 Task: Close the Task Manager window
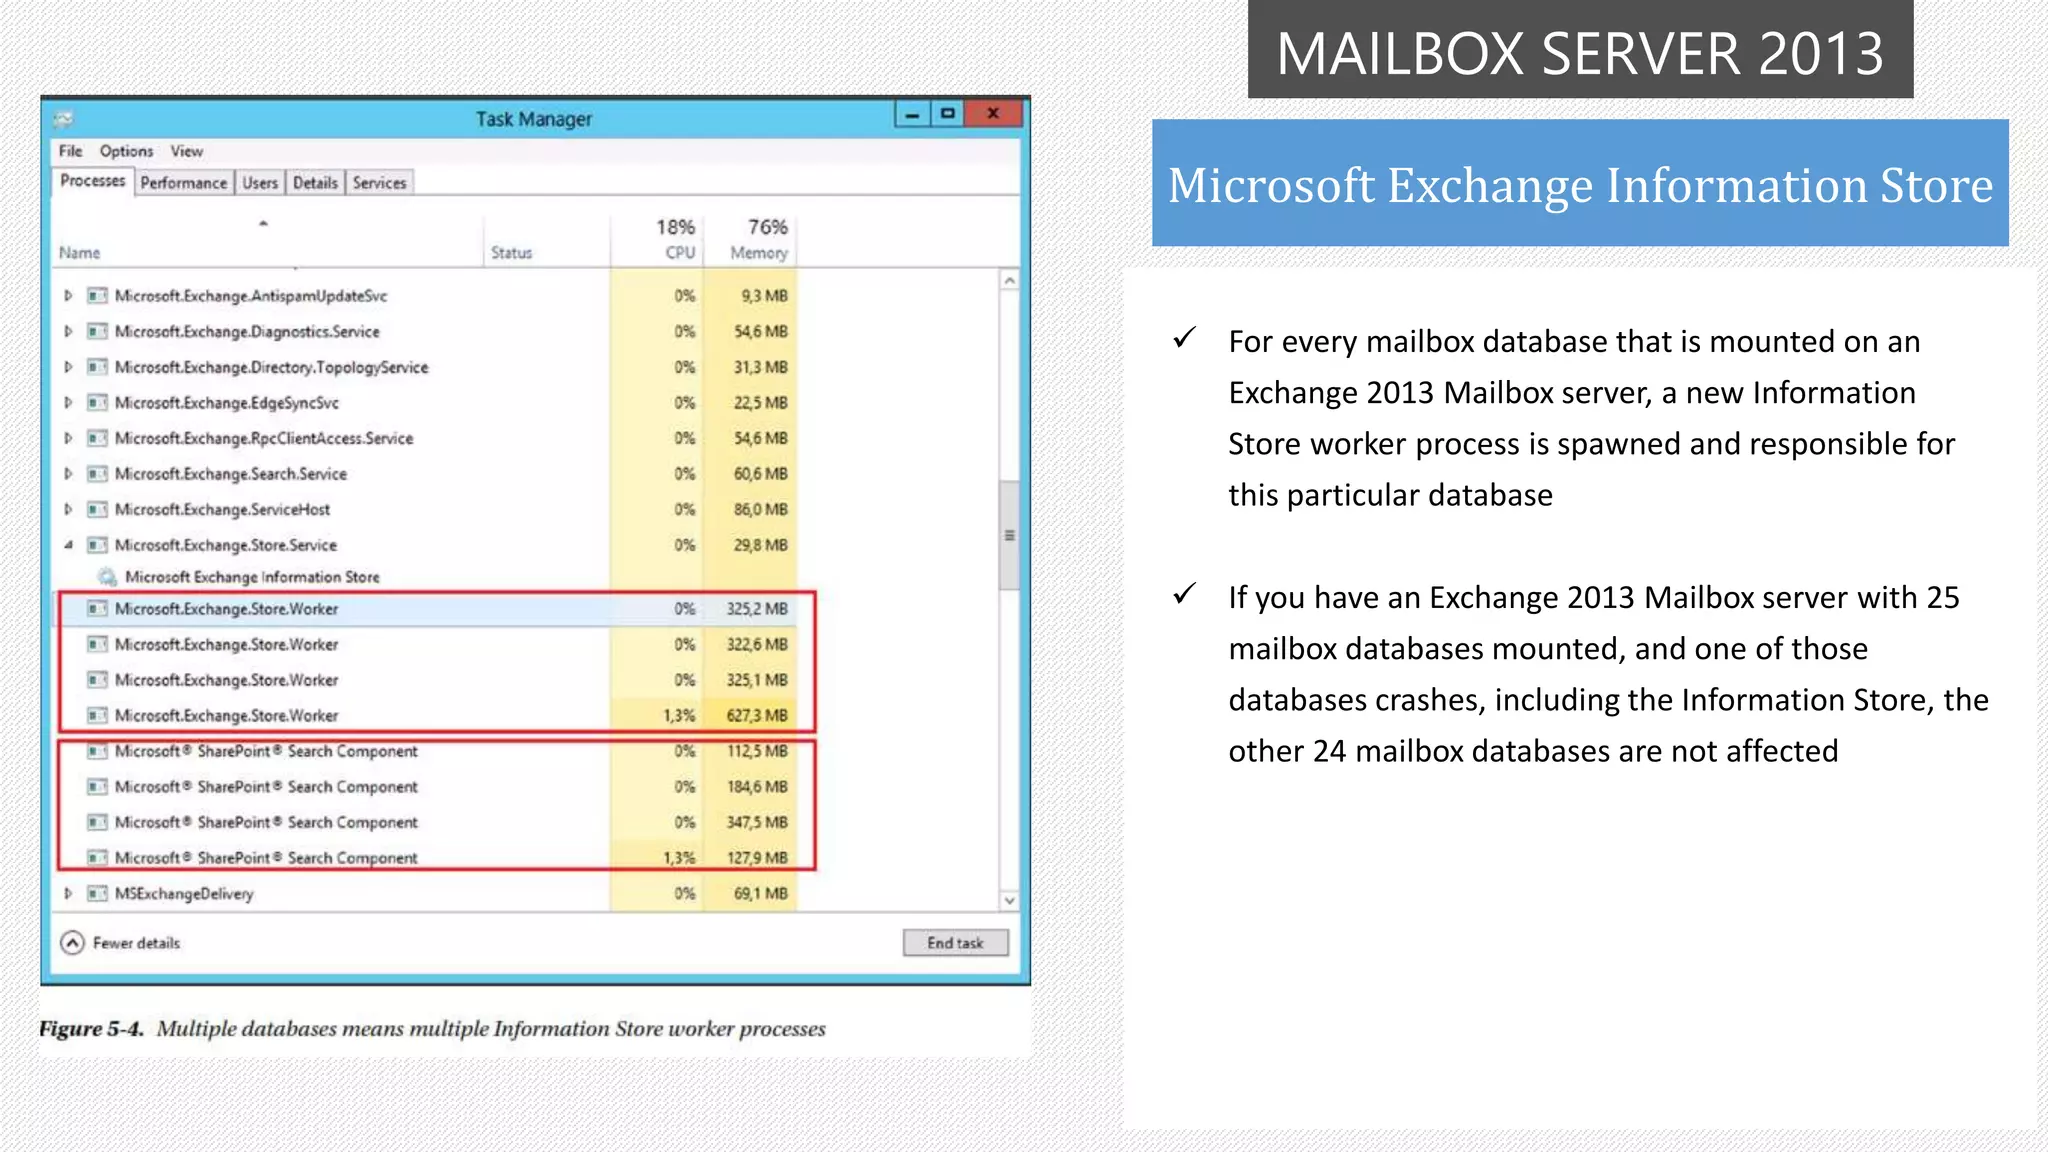[993, 114]
